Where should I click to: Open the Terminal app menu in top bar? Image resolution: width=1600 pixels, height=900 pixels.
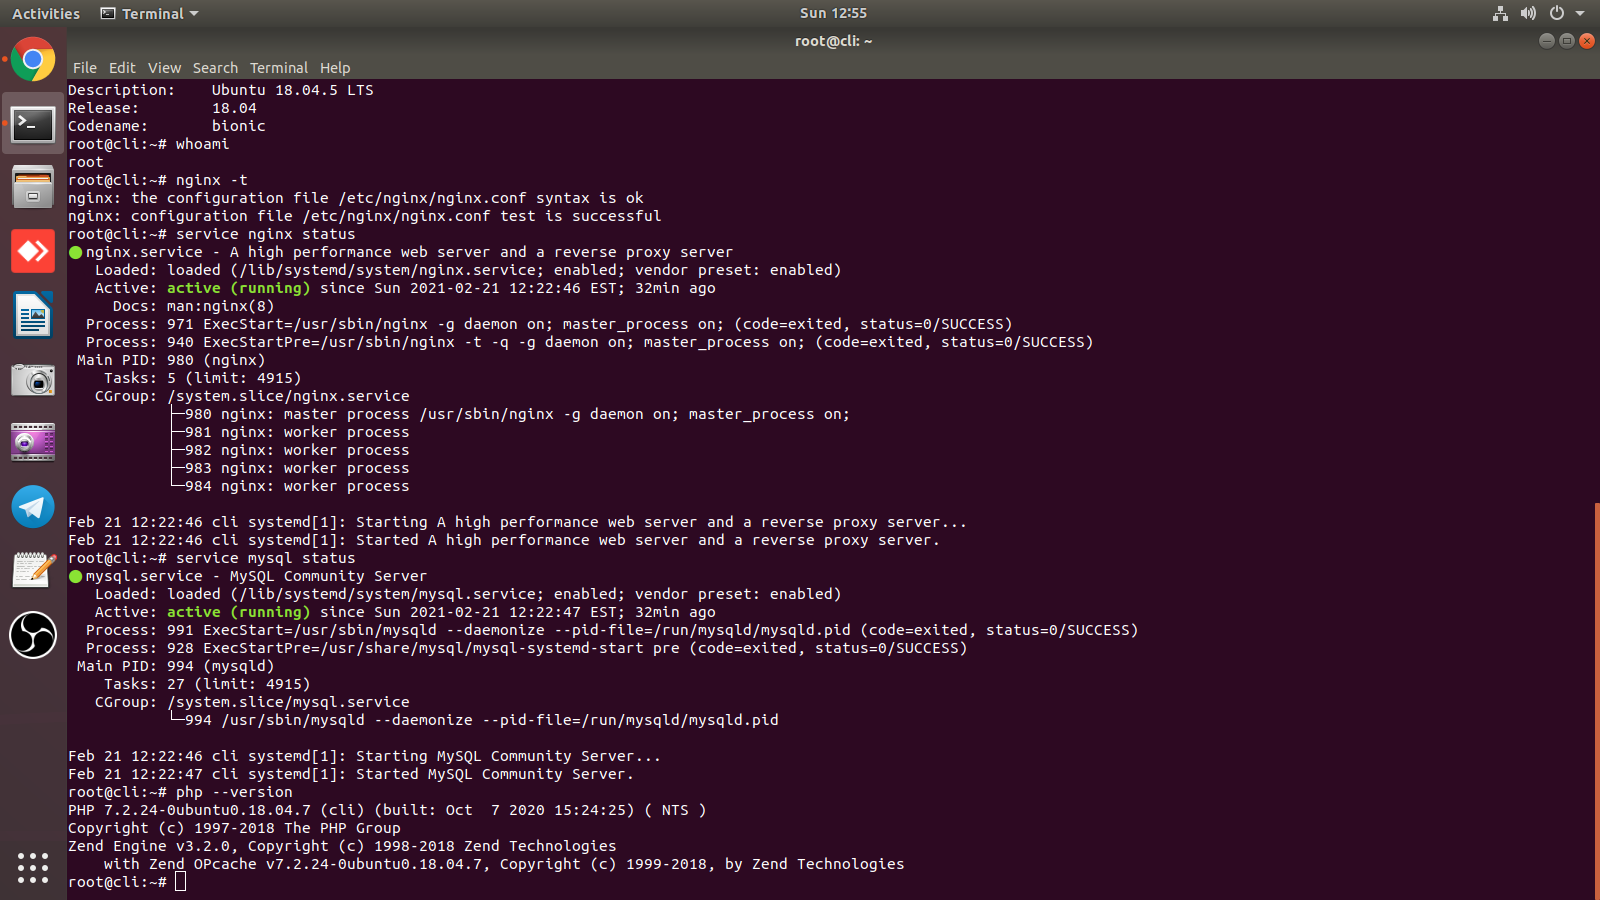tap(150, 14)
